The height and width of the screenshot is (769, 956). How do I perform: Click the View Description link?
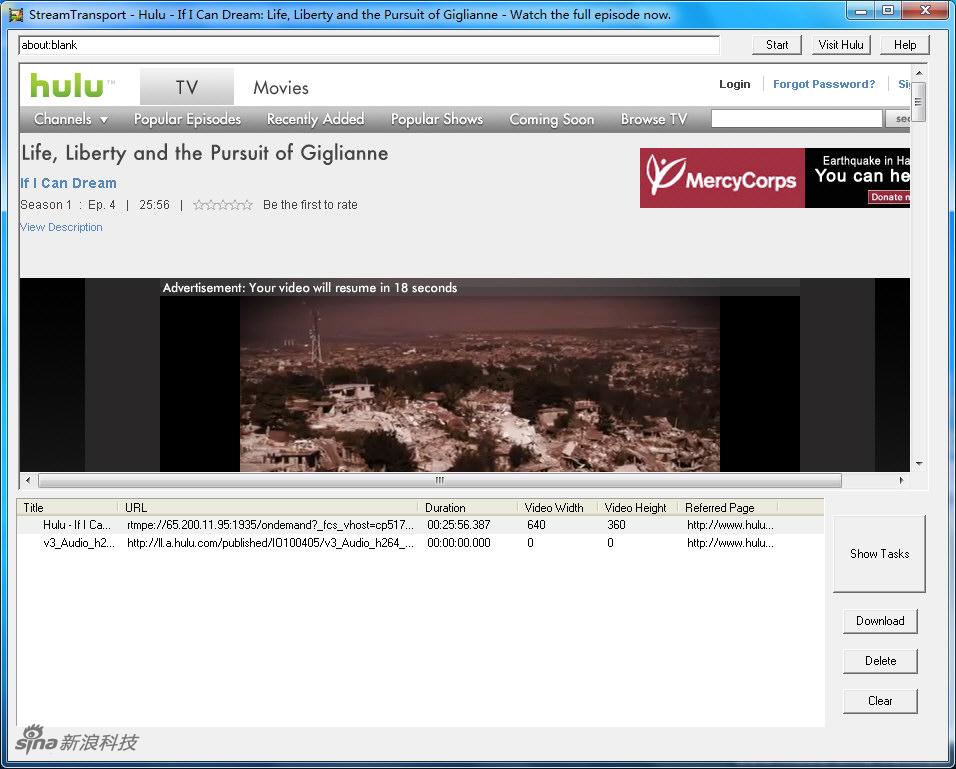click(x=61, y=227)
